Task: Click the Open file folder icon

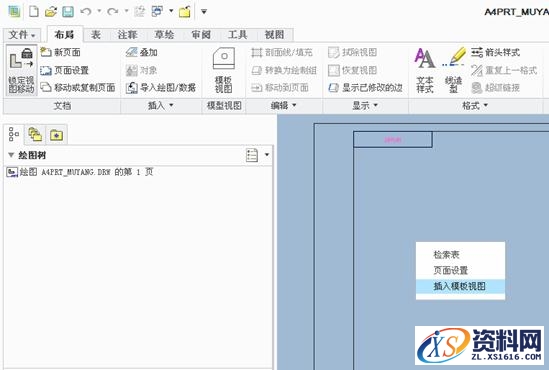Action: pyautogui.click(x=51, y=12)
